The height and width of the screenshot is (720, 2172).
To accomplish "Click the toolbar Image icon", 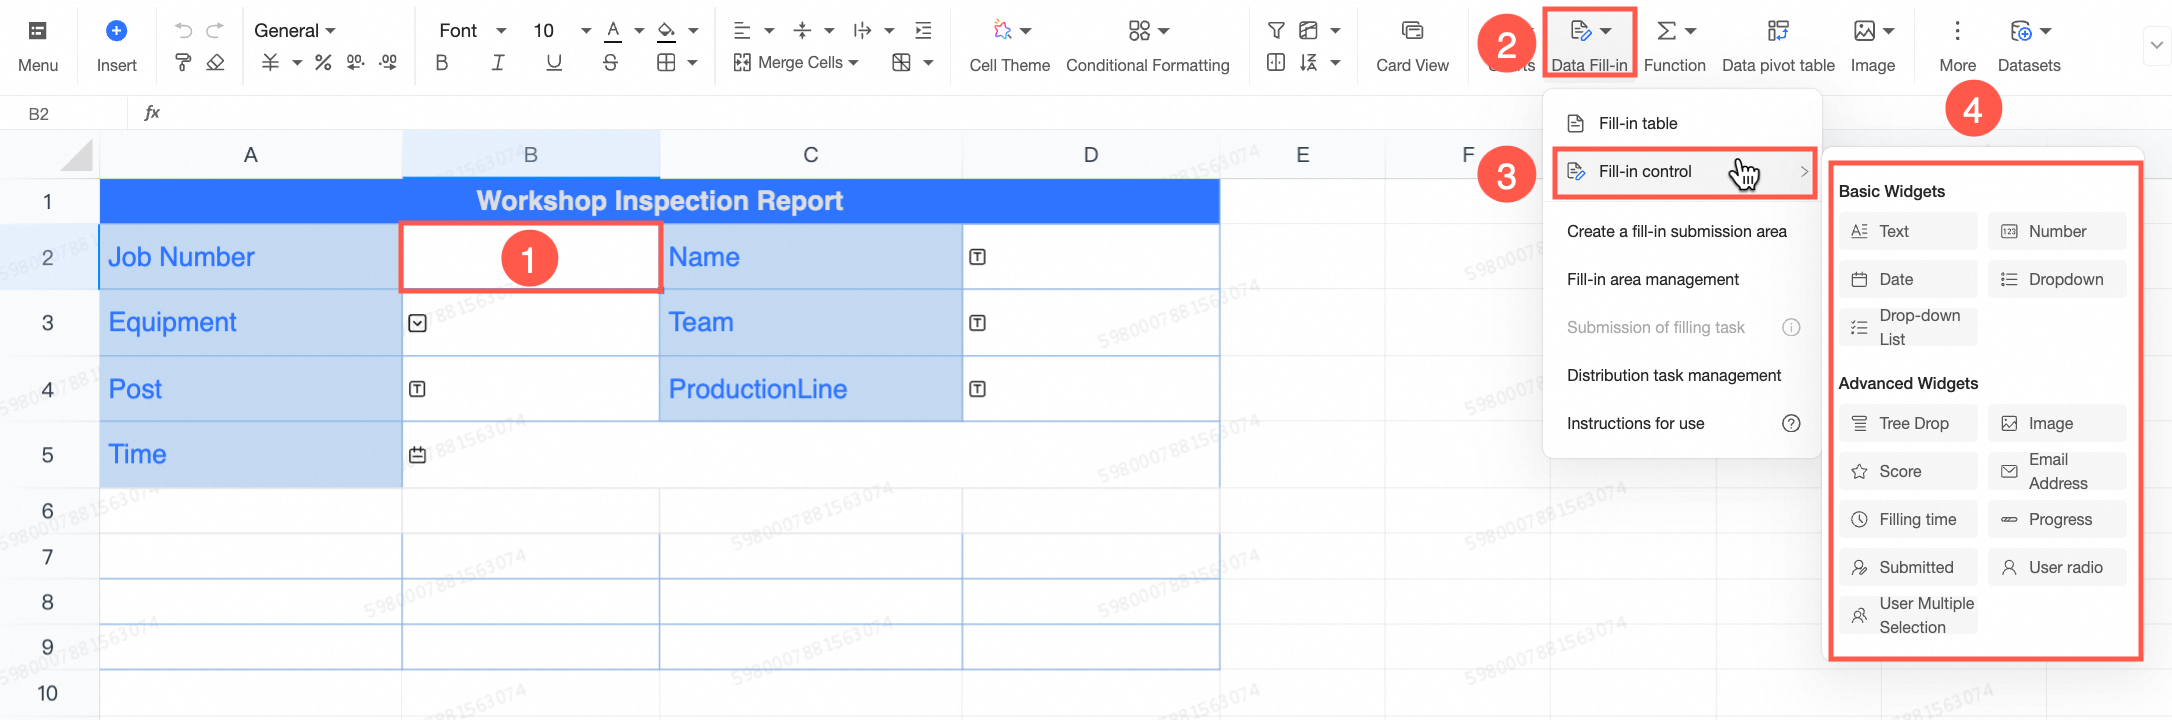I will pyautogui.click(x=1864, y=31).
